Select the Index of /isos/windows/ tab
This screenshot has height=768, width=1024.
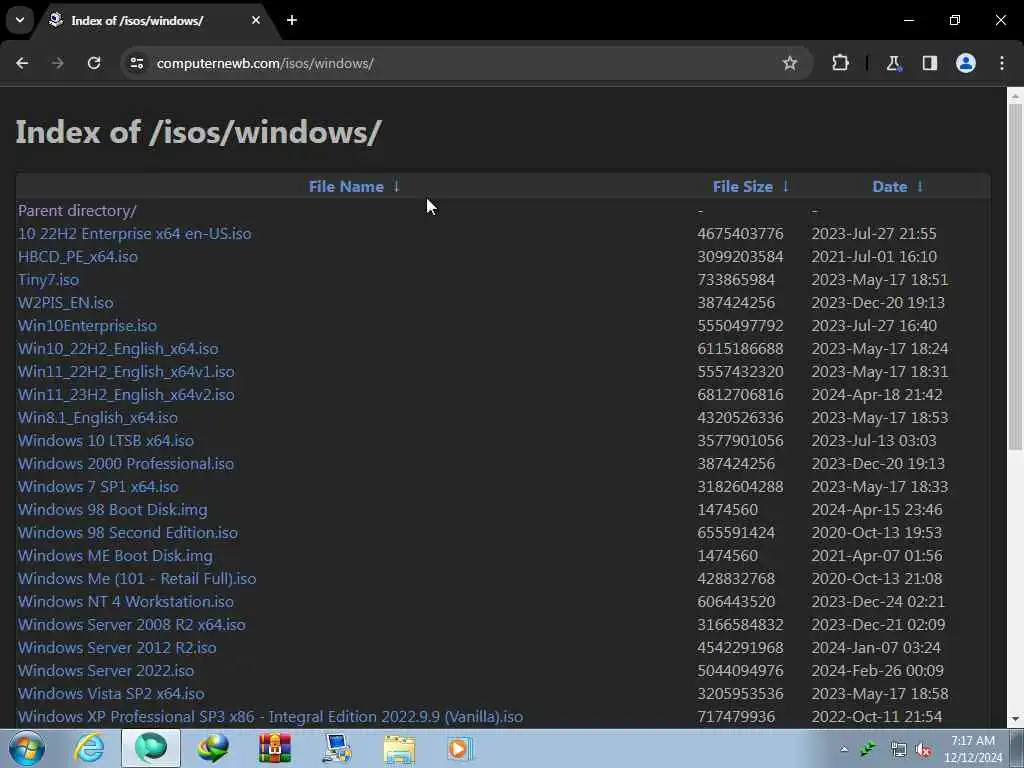(155, 21)
